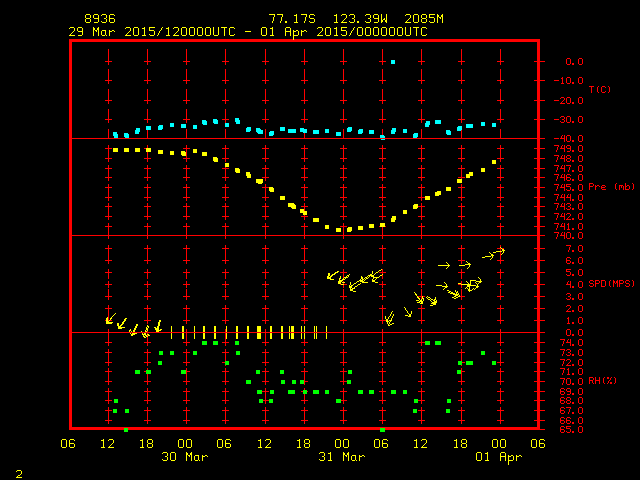Click the 741.0 pressure tick value
Viewport: 640px width, 480px height.
(569, 227)
